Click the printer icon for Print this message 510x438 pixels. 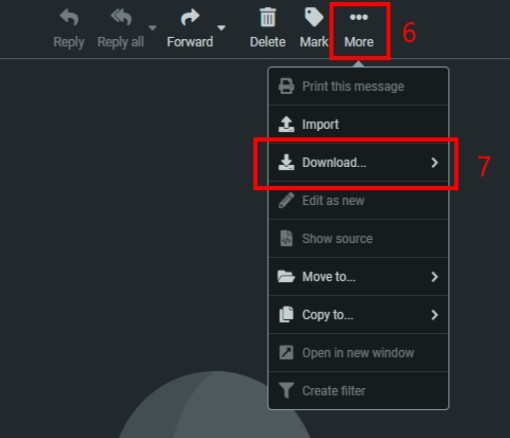pos(286,86)
